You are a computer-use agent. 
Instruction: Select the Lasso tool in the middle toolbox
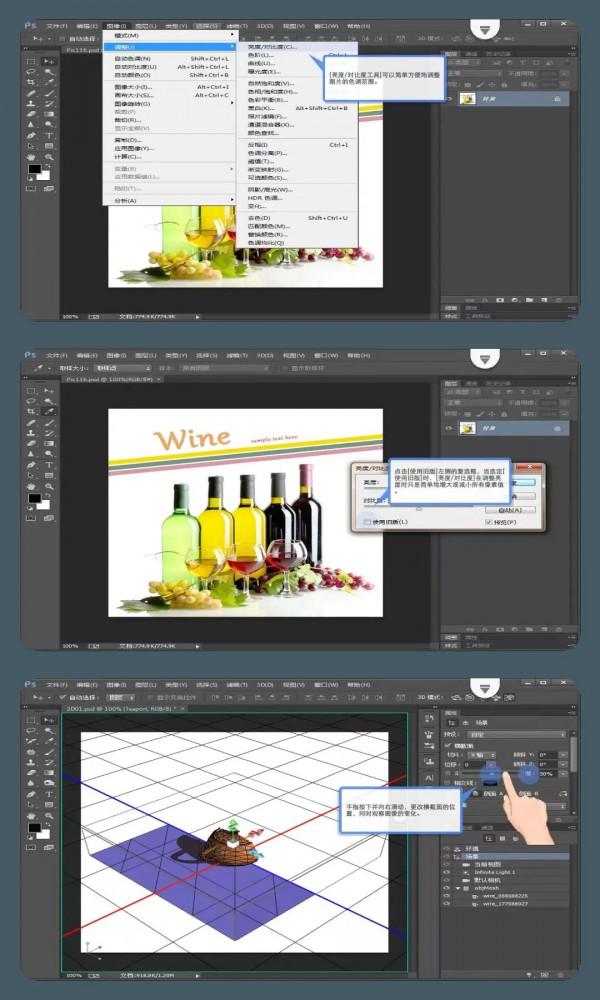(32, 401)
